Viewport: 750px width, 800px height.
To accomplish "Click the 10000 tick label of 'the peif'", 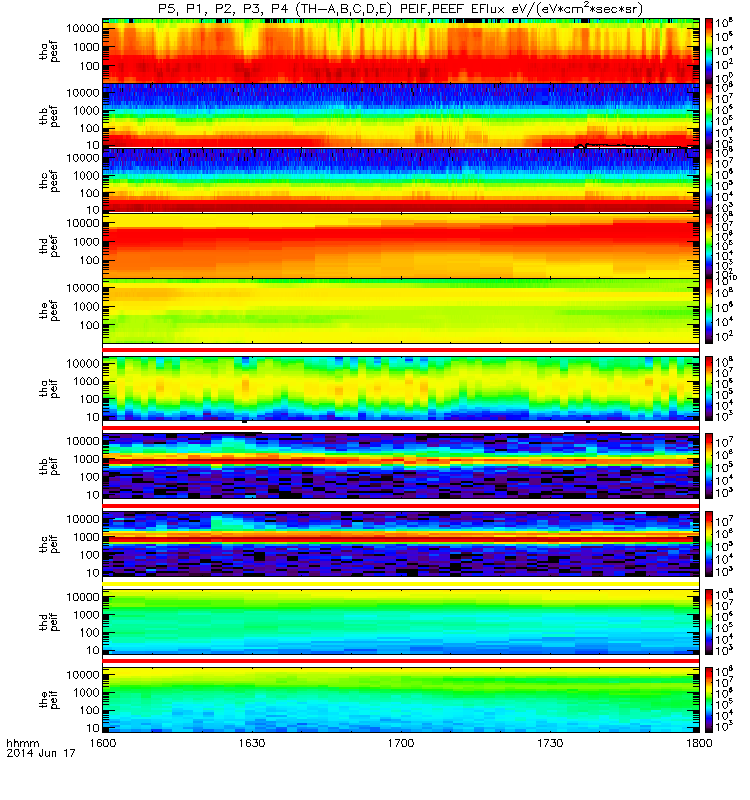I will [x=83, y=675].
